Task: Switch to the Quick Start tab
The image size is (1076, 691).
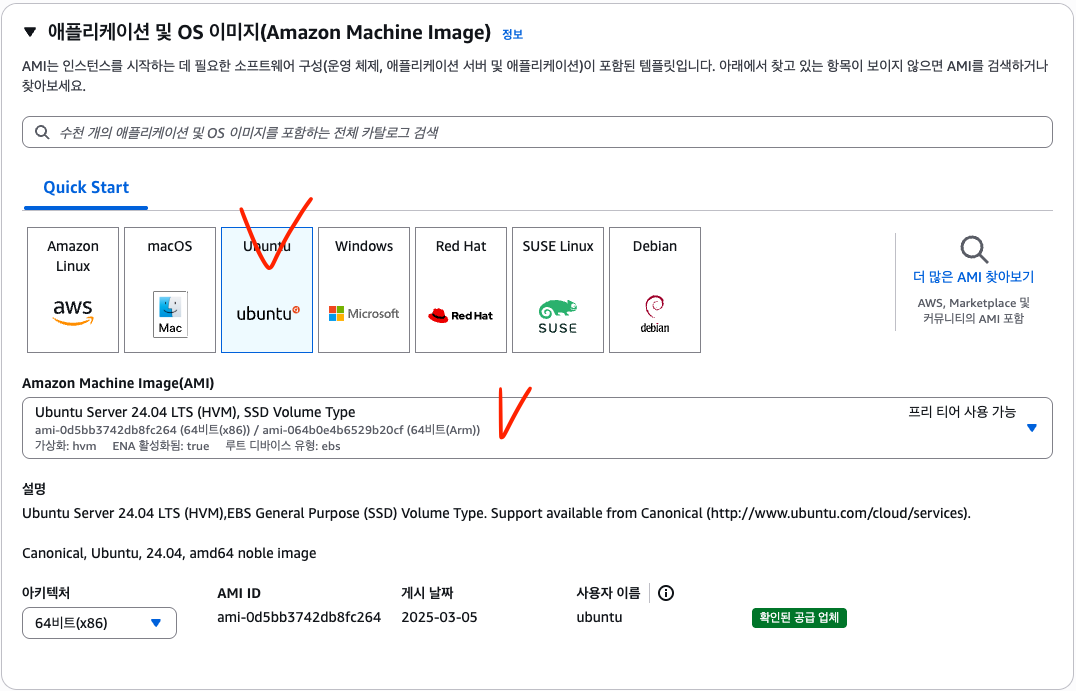Action: click(86, 187)
